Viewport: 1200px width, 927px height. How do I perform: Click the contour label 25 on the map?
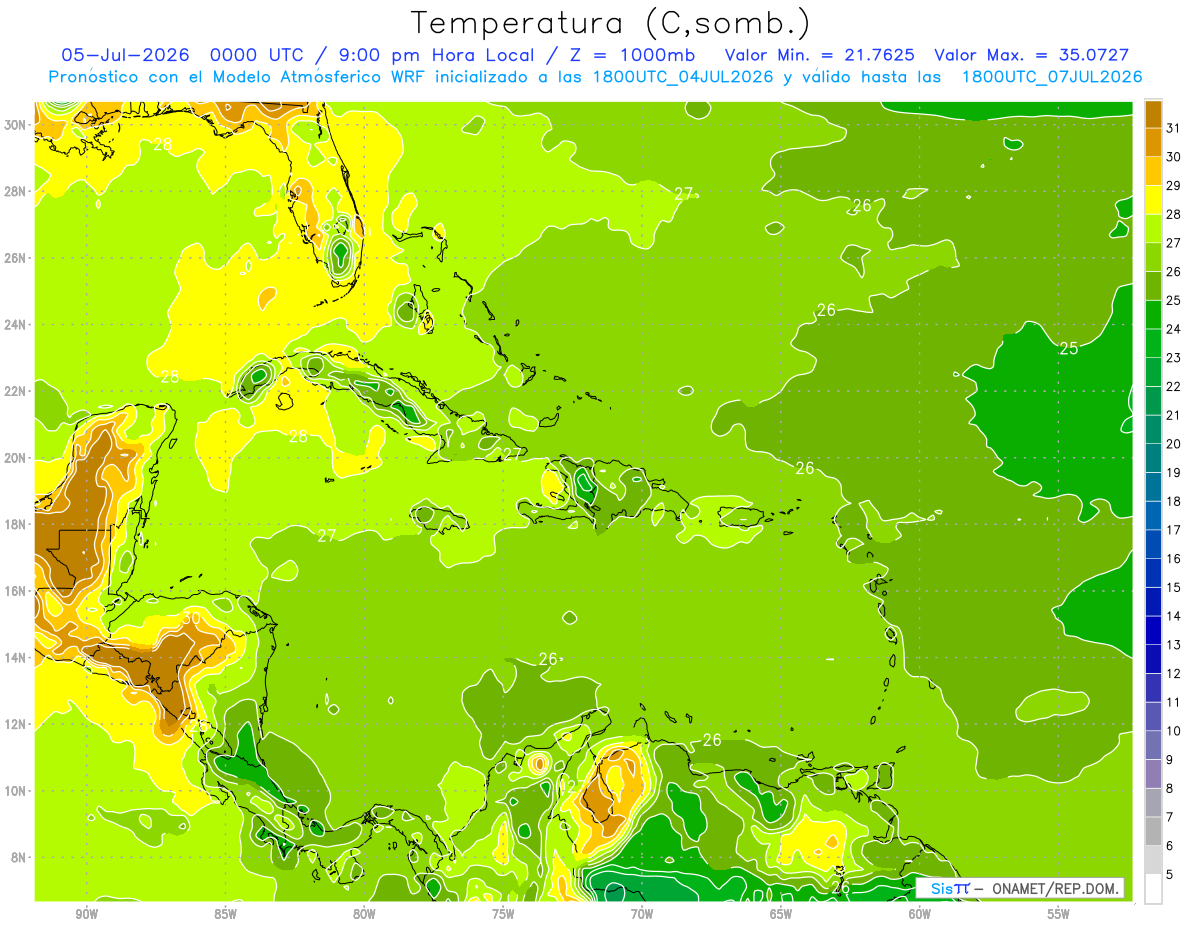tap(1069, 348)
